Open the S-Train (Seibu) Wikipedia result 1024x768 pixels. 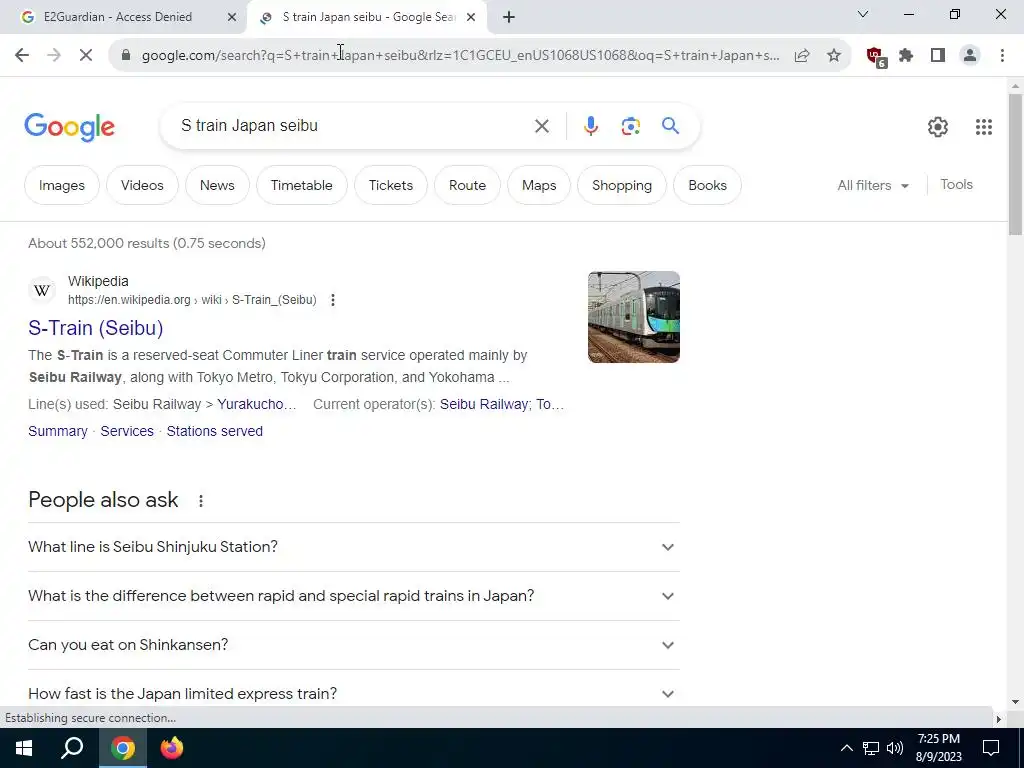(95, 328)
